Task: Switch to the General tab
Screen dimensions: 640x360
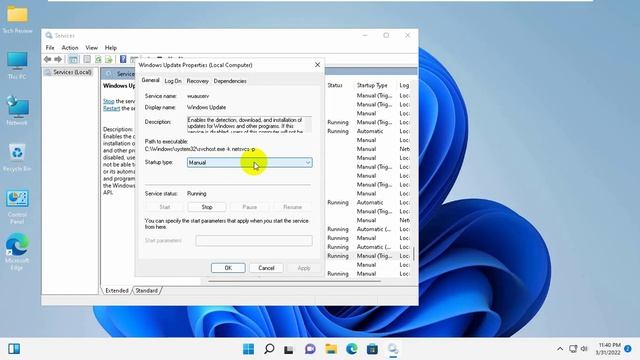Action: (150, 80)
